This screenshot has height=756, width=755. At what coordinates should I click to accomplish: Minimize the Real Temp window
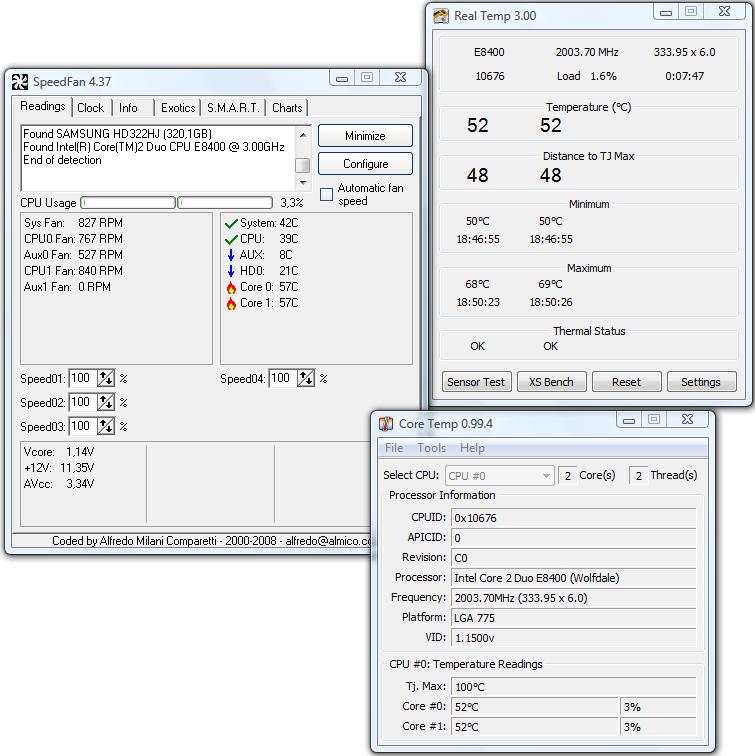click(666, 12)
